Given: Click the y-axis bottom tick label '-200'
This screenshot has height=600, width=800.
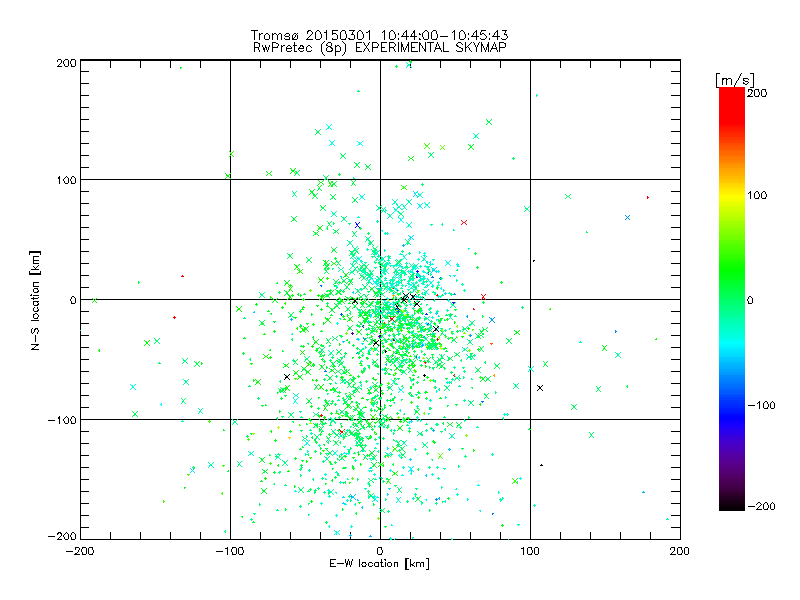Looking at the screenshot, I should (x=62, y=537).
